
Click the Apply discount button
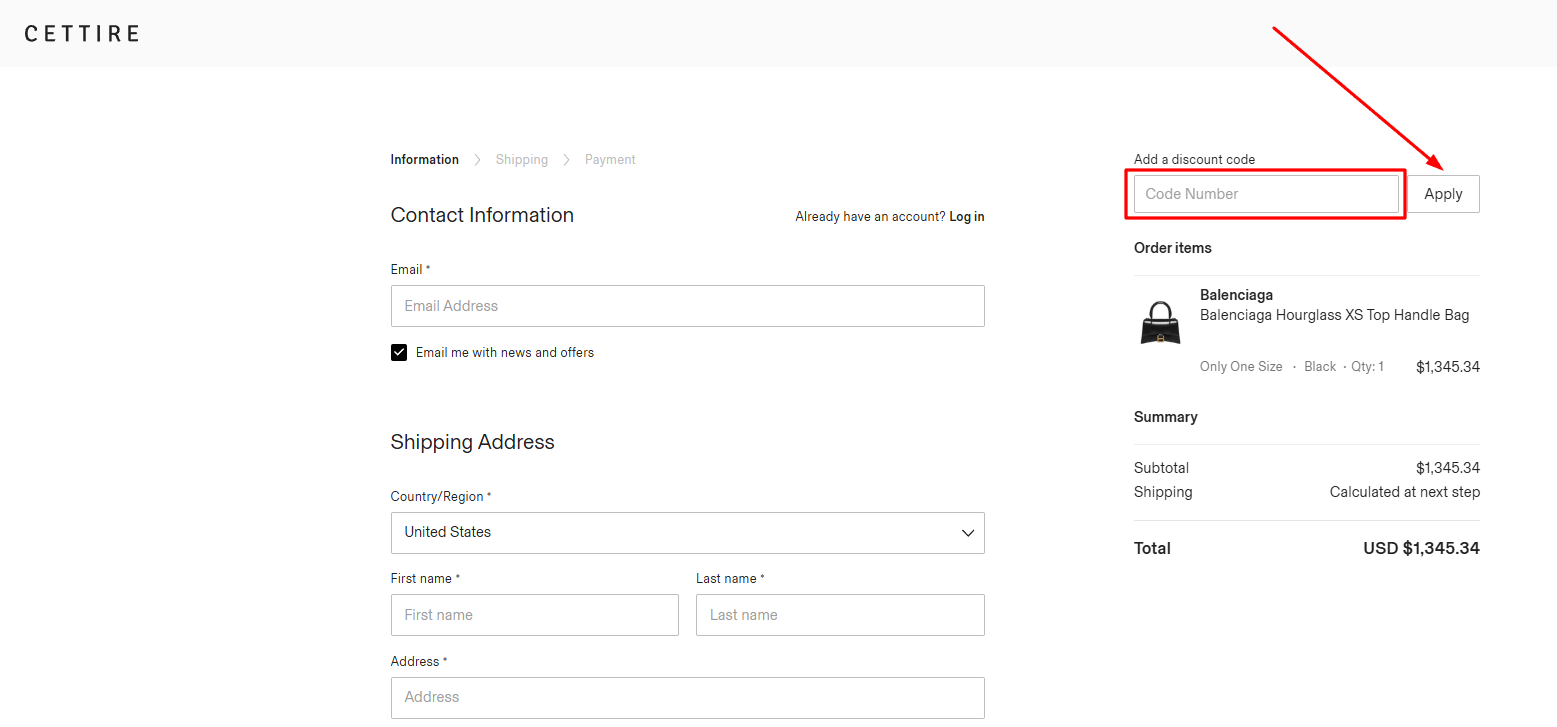point(1443,193)
